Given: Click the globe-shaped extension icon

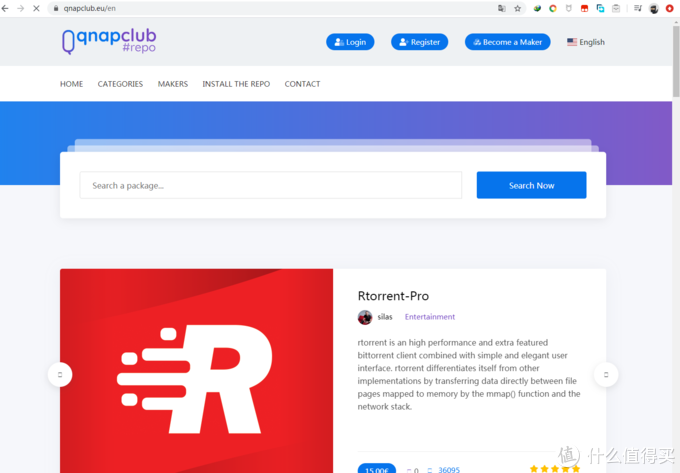Looking at the screenshot, I should click(537, 8).
